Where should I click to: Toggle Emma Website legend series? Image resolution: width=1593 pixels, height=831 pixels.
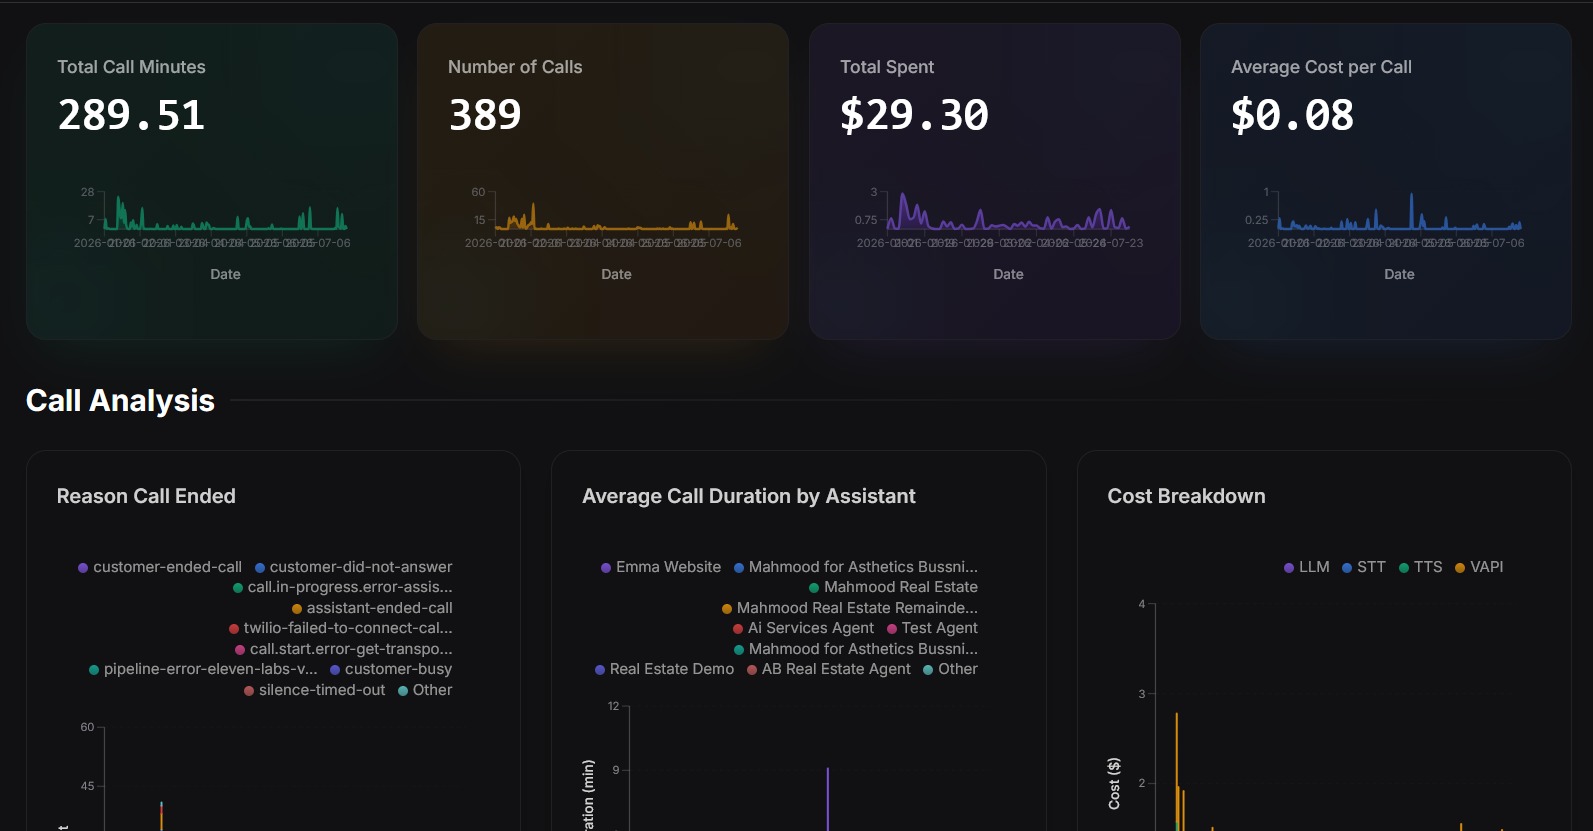tap(661, 567)
